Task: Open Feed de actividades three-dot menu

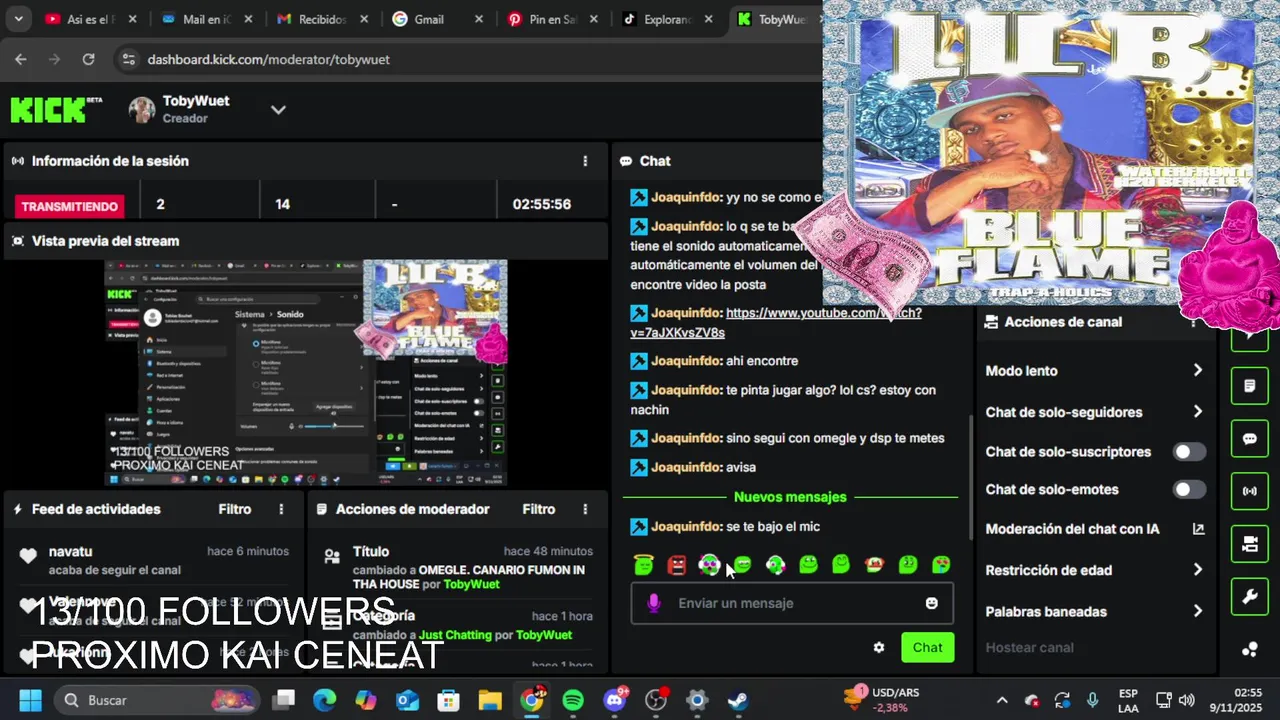Action: pyautogui.click(x=281, y=509)
